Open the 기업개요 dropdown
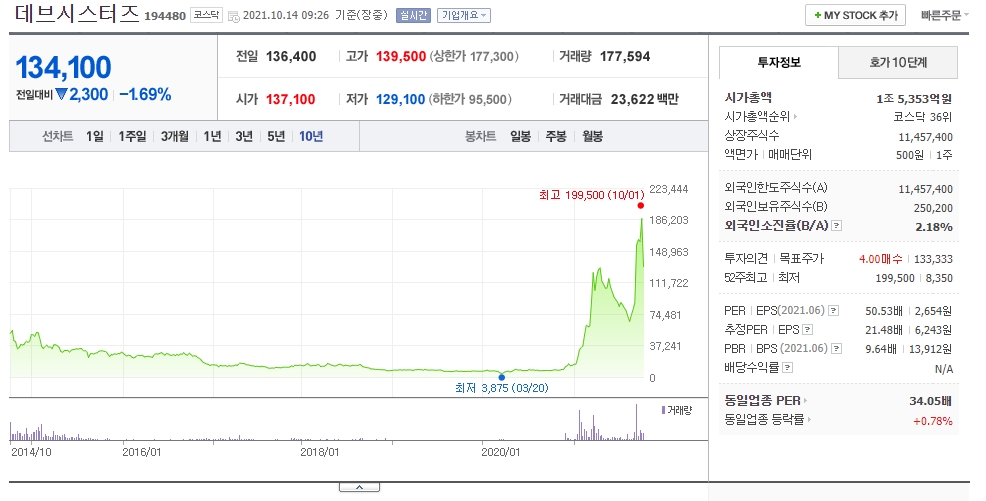Screen dimensions: 986x501 pyautogui.click(x=464, y=15)
